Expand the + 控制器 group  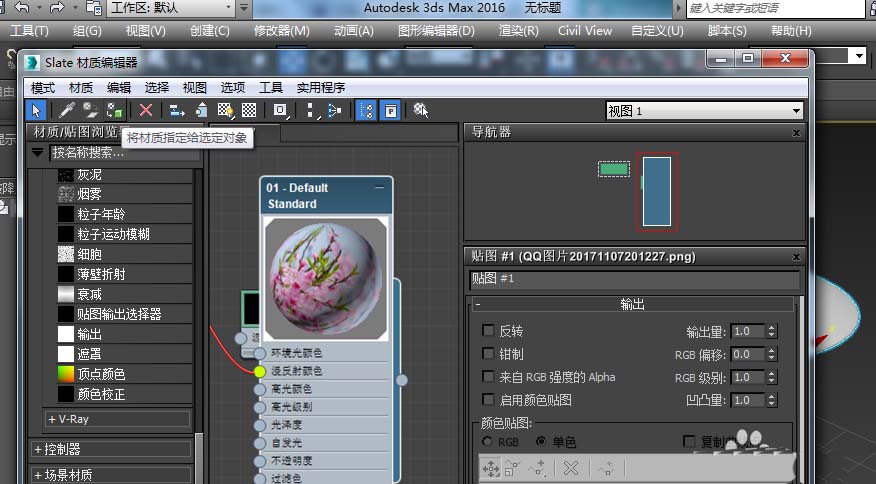pyautogui.click(x=112, y=449)
